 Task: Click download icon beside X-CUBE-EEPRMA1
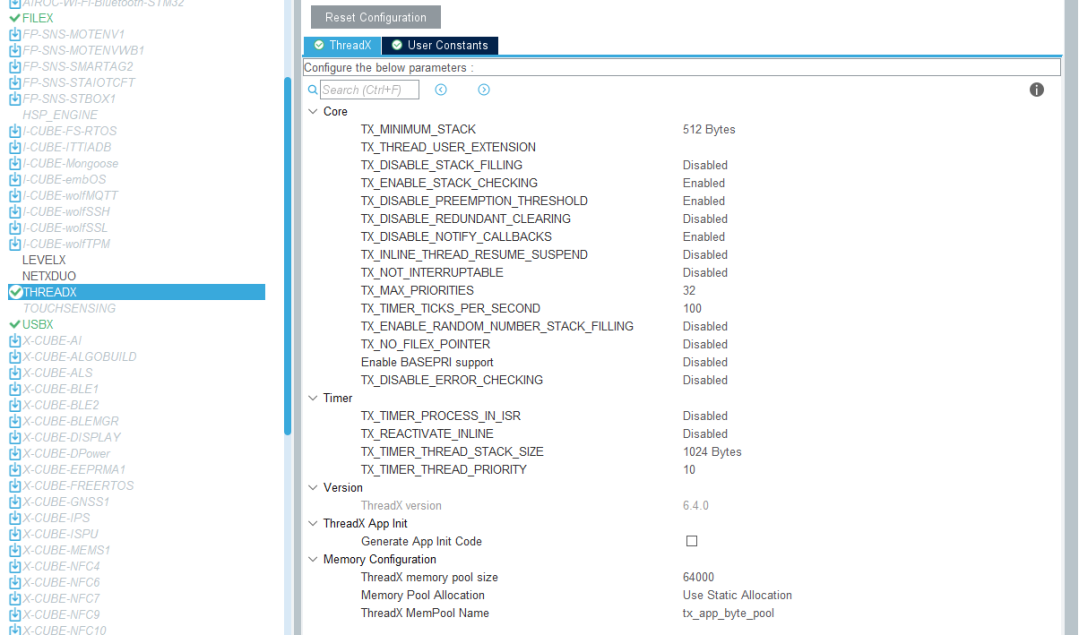coord(14,469)
